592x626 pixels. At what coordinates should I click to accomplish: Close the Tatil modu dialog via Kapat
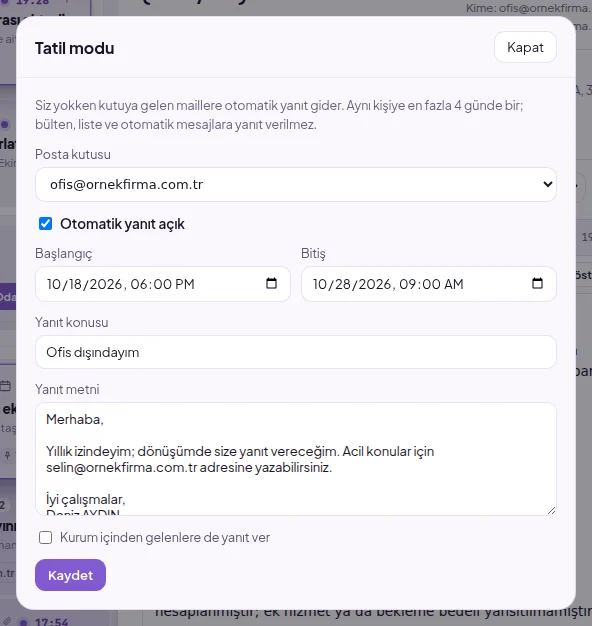pos(525,47)
